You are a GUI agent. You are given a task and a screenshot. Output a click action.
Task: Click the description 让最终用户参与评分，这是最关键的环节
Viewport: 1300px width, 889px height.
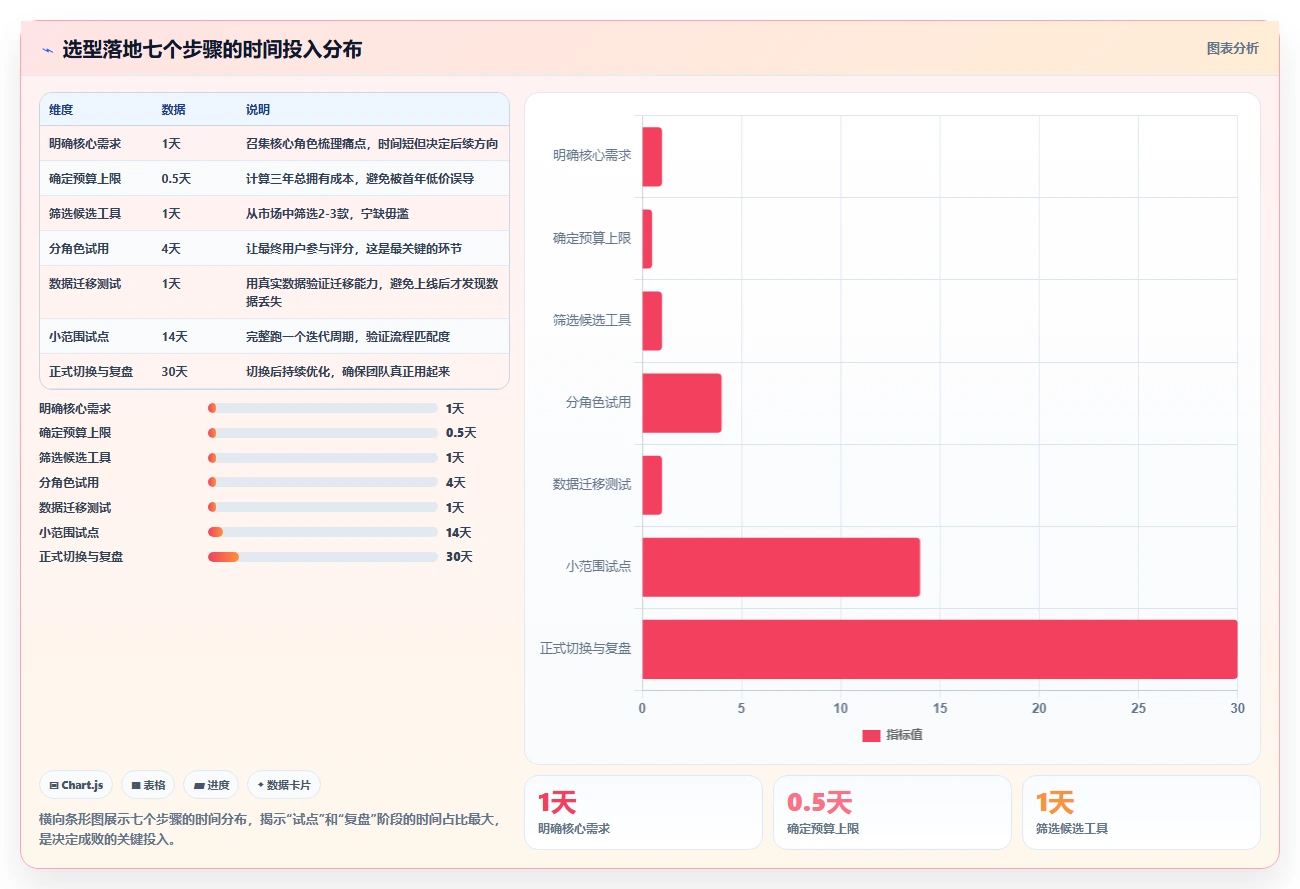(354, 249)
